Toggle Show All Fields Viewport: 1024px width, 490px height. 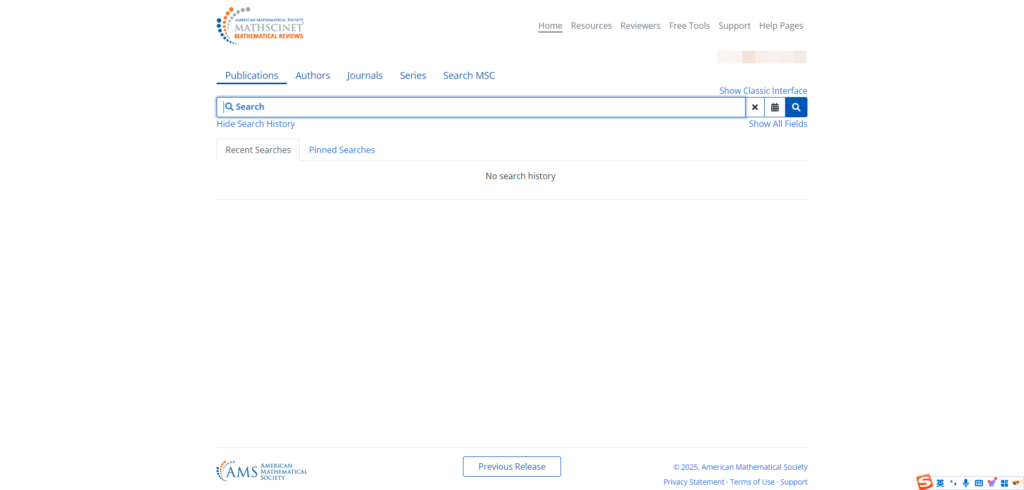pyautogui.click(x=778, y=124)
